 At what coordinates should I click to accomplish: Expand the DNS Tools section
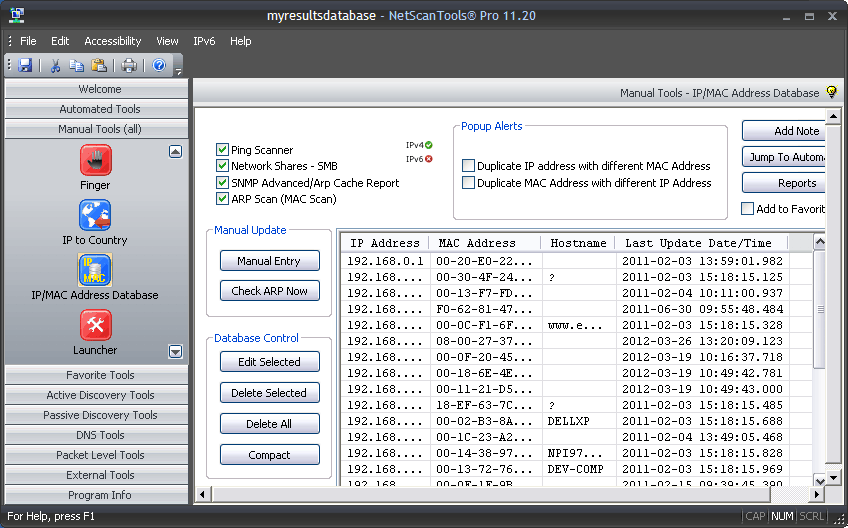point(96,435)
